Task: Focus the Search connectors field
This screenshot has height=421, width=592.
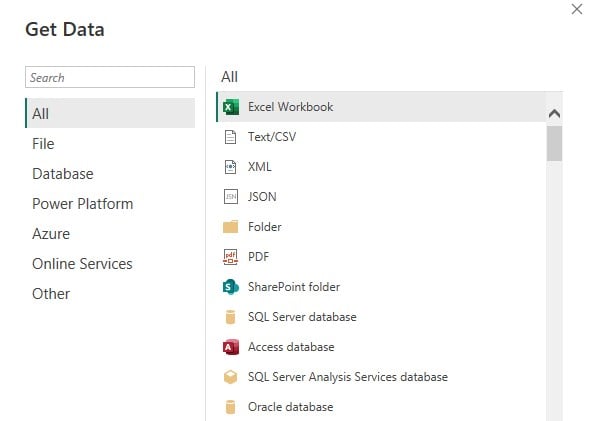Action: 110,77
